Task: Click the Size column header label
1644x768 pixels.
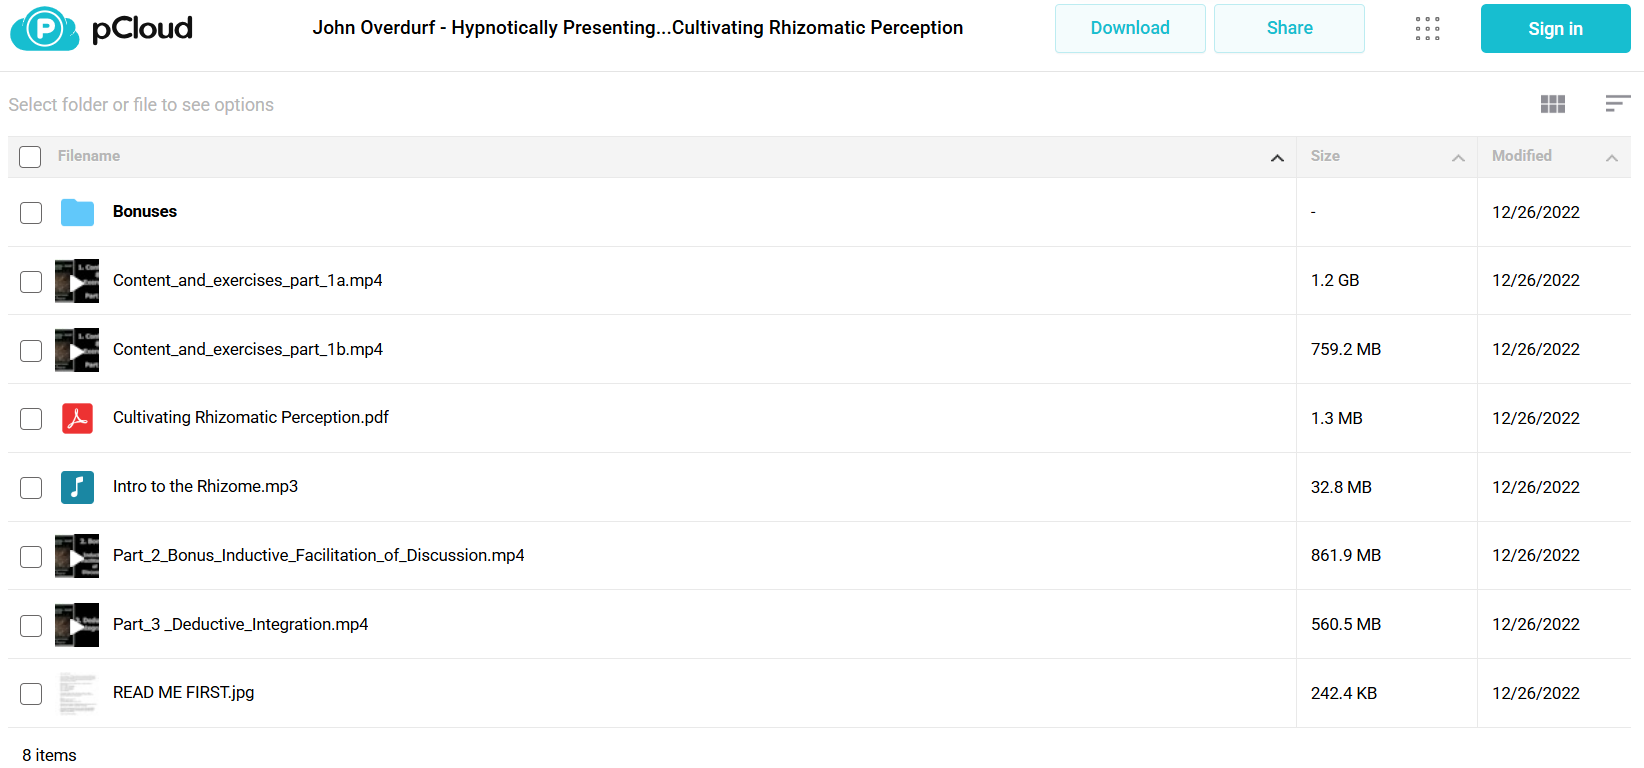Action: (x=1325, y=156)
